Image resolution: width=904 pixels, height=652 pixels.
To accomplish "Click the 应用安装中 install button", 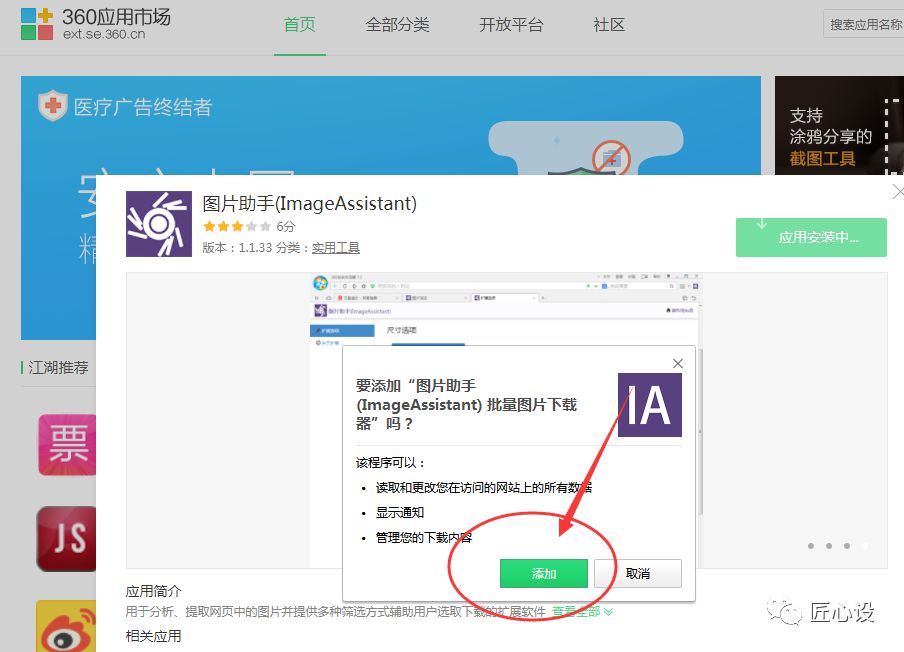I will [x=811, y=237].
